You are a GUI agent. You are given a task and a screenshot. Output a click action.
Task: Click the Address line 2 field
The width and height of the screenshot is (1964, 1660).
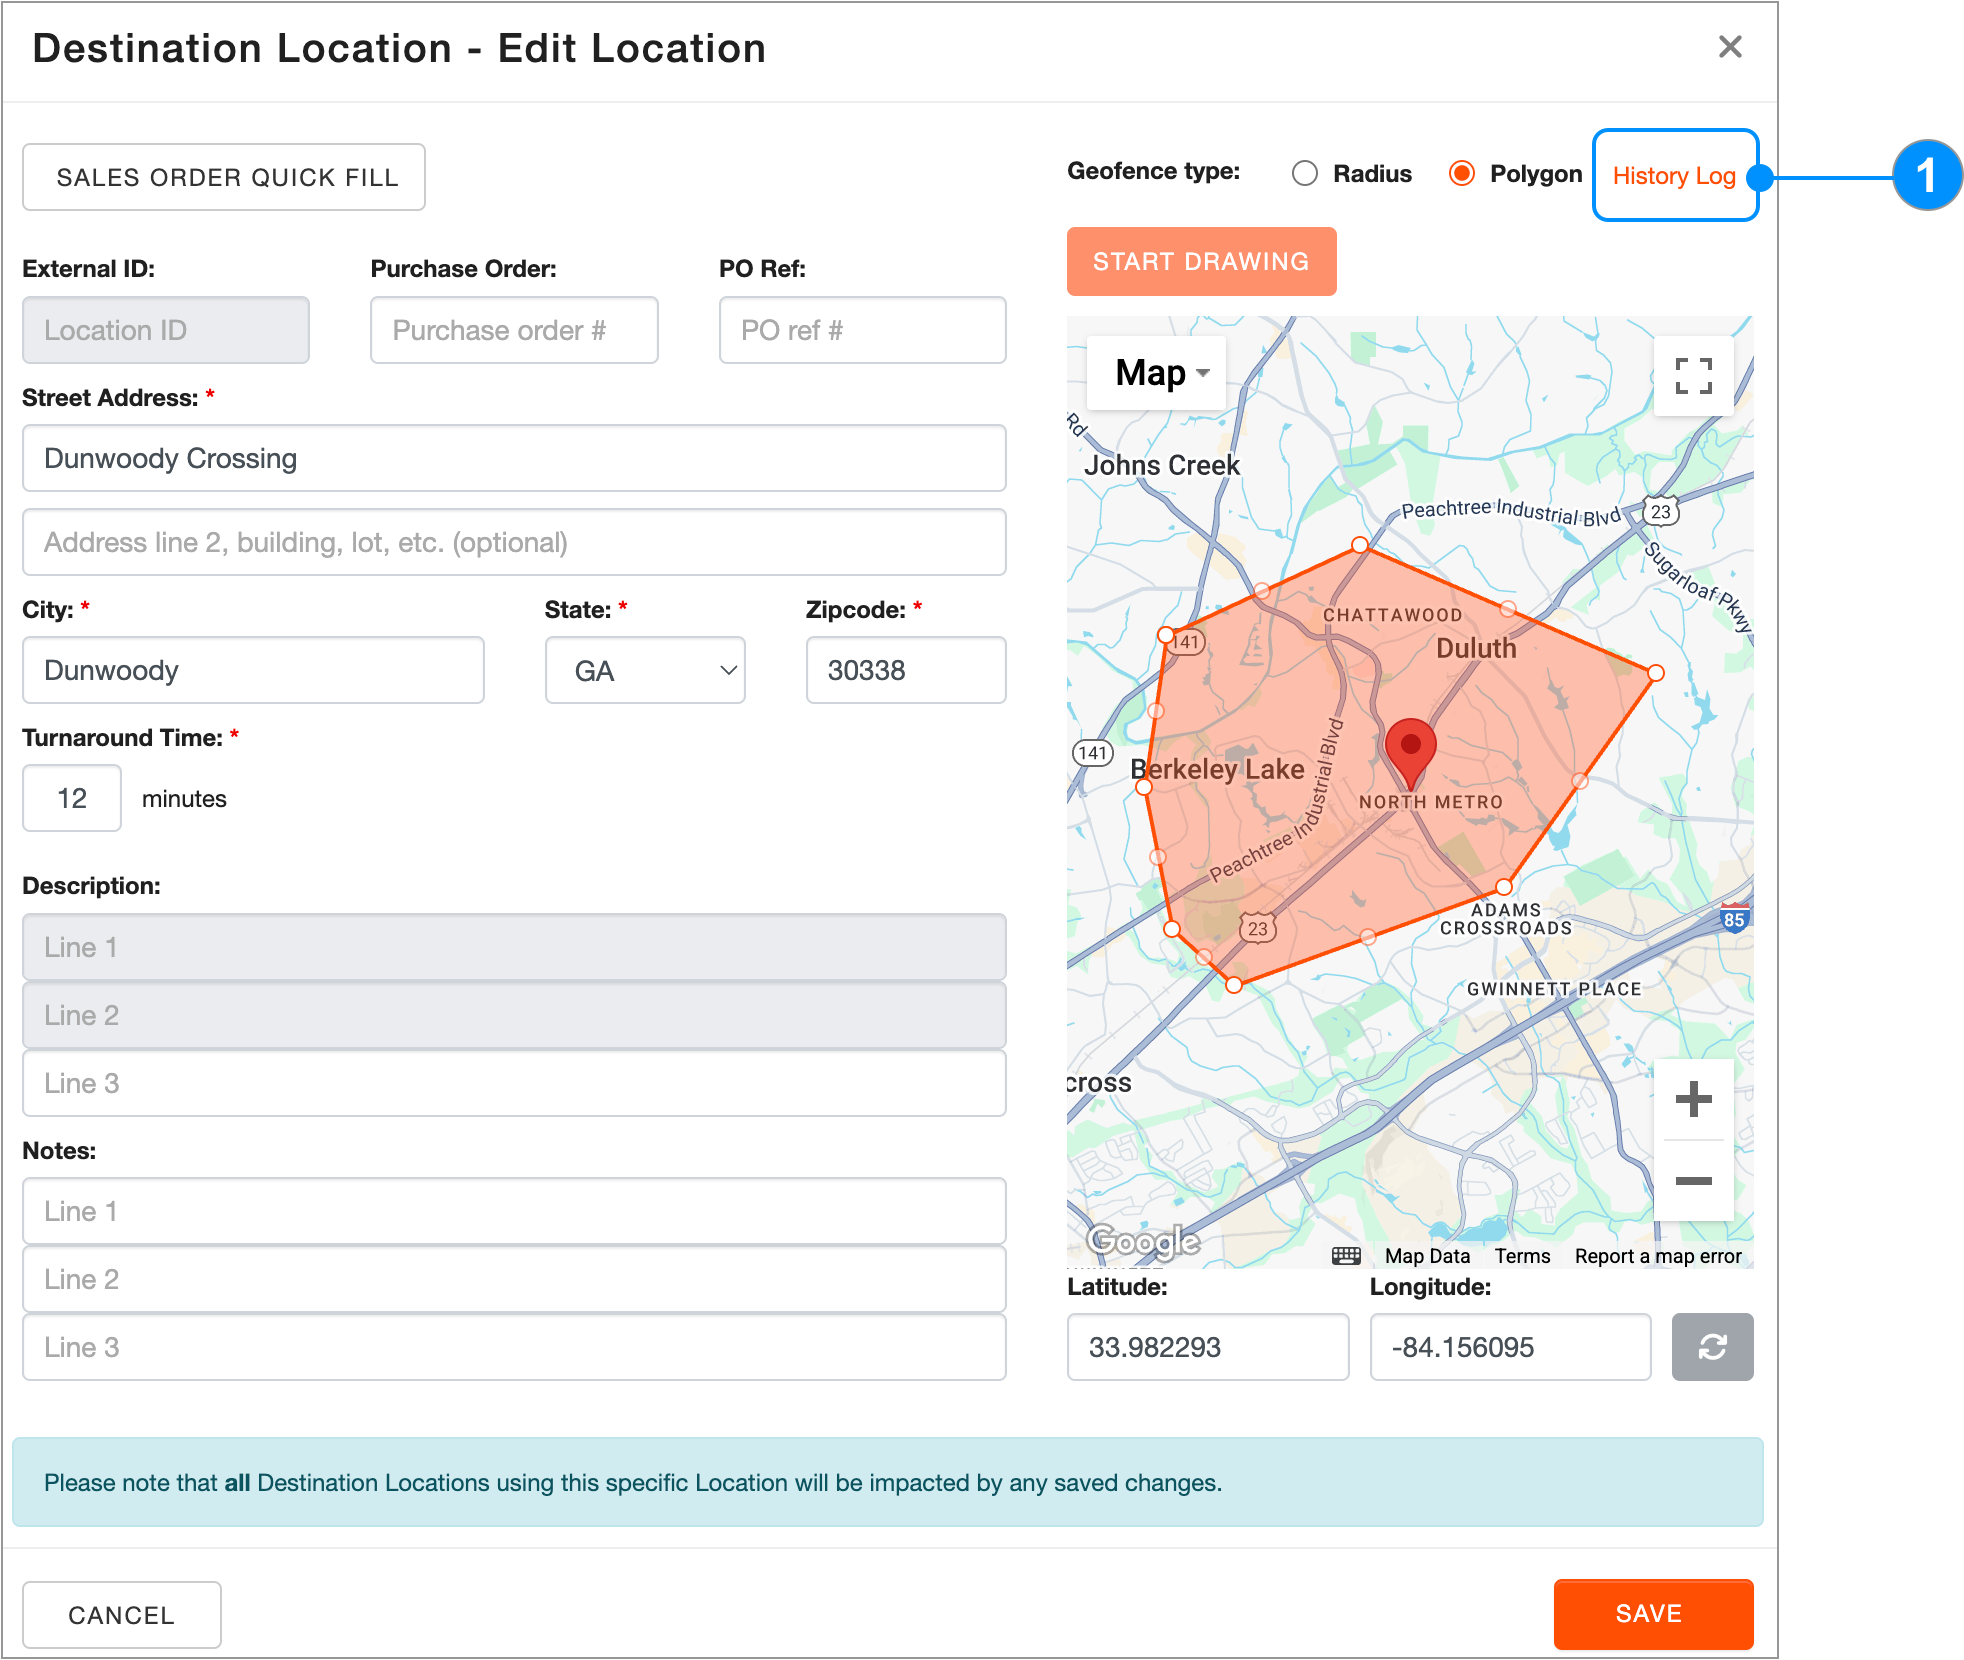(514, 542)
